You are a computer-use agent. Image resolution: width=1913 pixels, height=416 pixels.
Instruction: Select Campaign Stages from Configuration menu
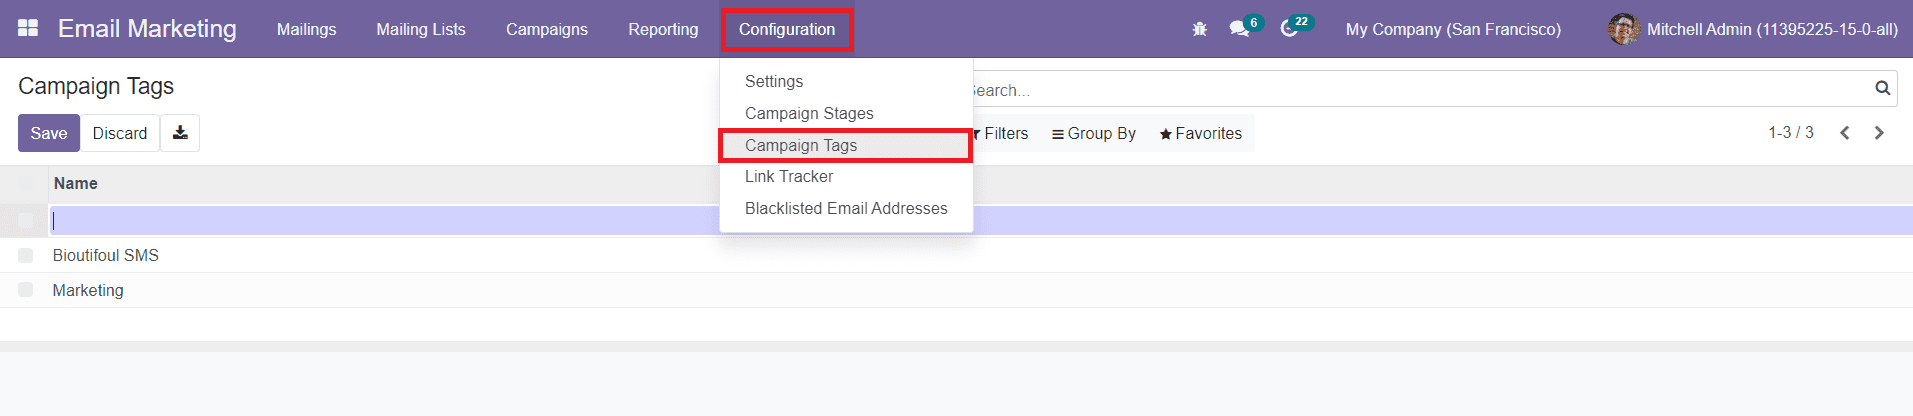pyautogui.click(x=809, y=113)
